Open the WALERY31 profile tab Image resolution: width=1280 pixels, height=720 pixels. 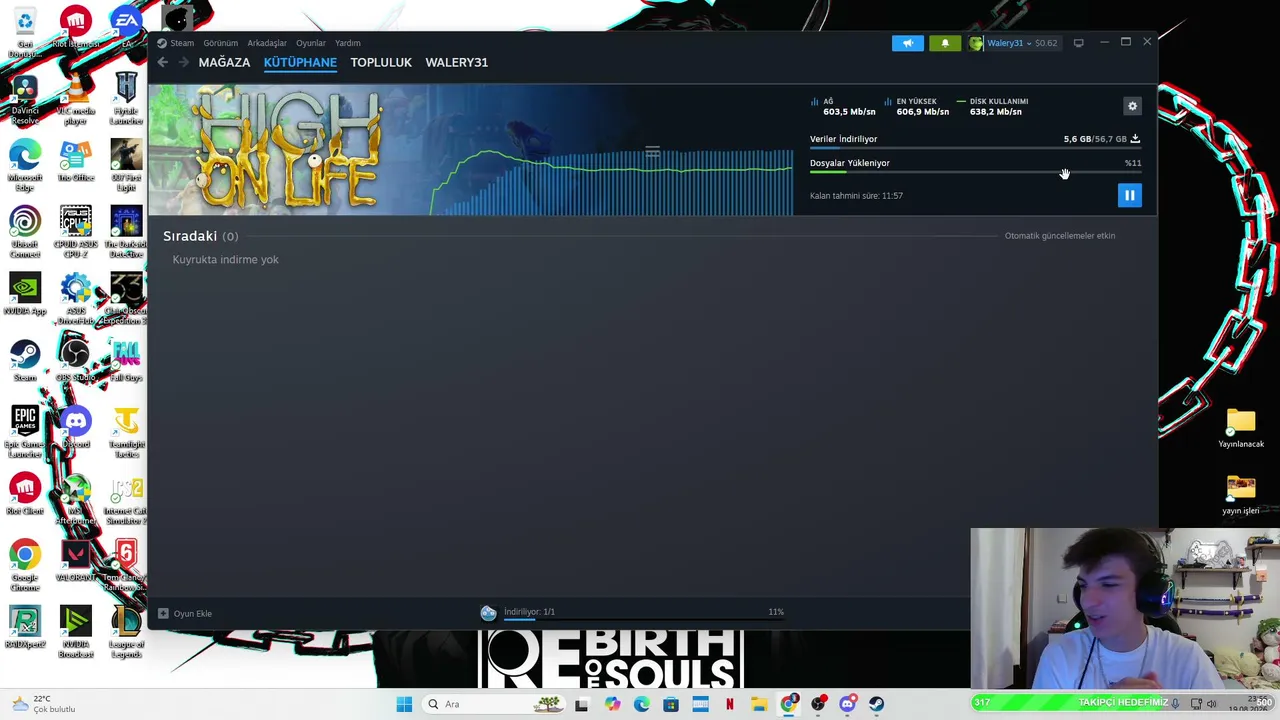(456, 62)
